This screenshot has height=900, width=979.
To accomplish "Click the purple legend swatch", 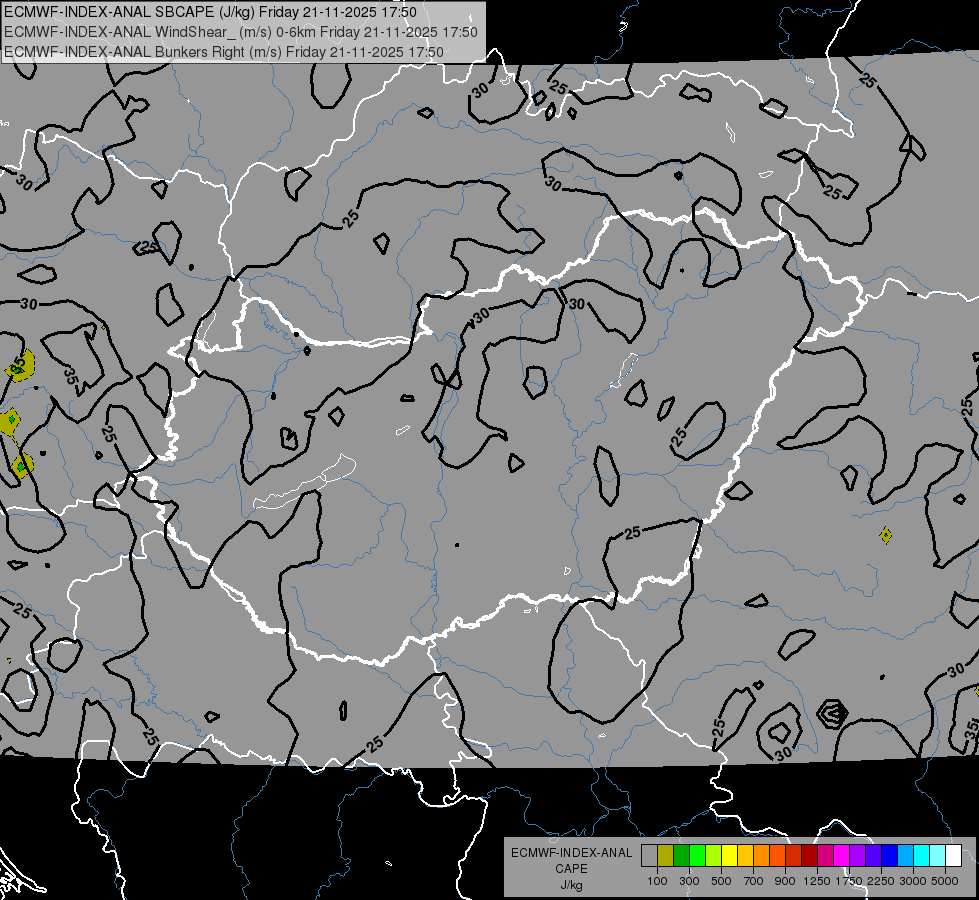I will (858, 855).
